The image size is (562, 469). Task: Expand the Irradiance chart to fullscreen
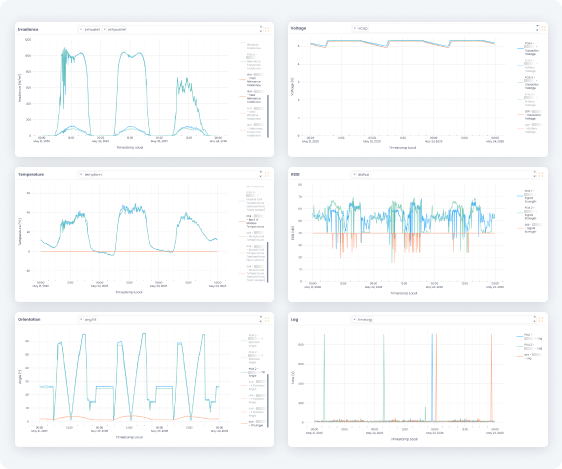click(267, 30)
